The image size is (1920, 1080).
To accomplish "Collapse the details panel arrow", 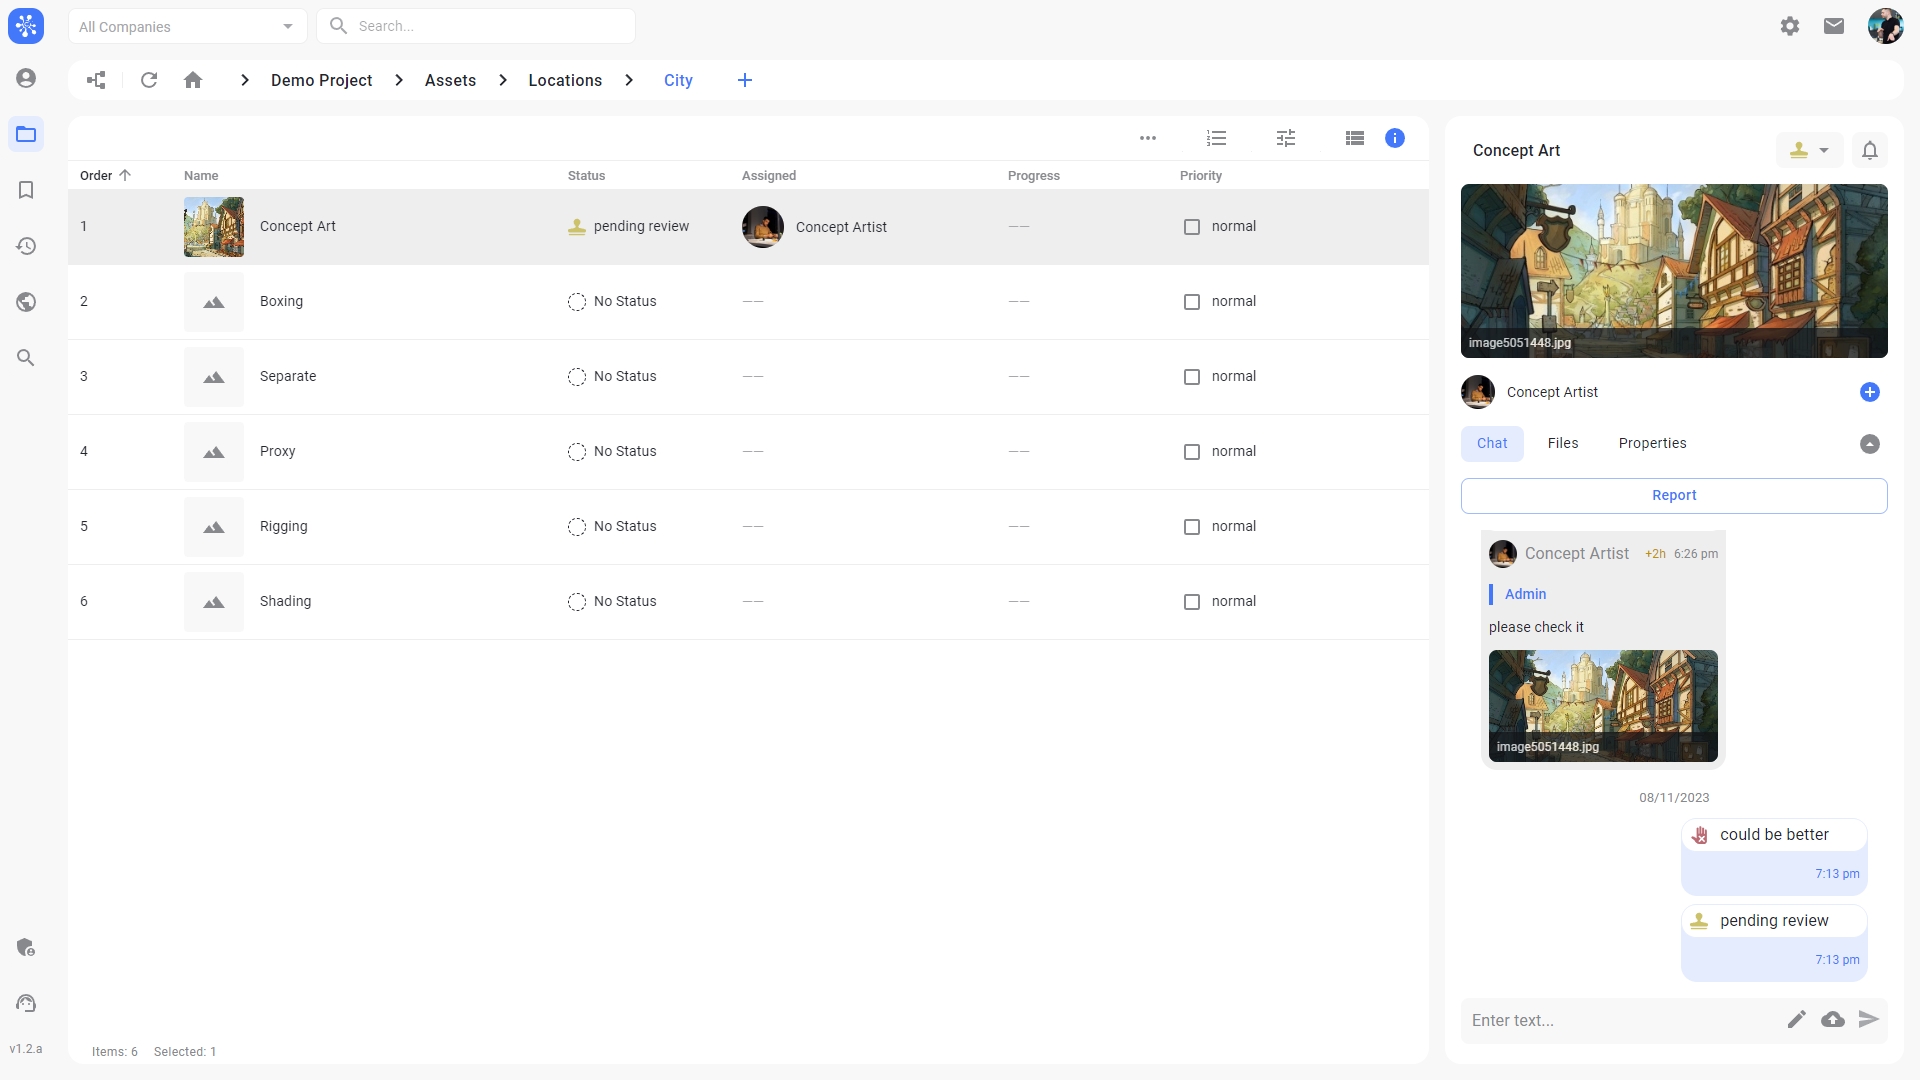I will tap(1870, 444).
